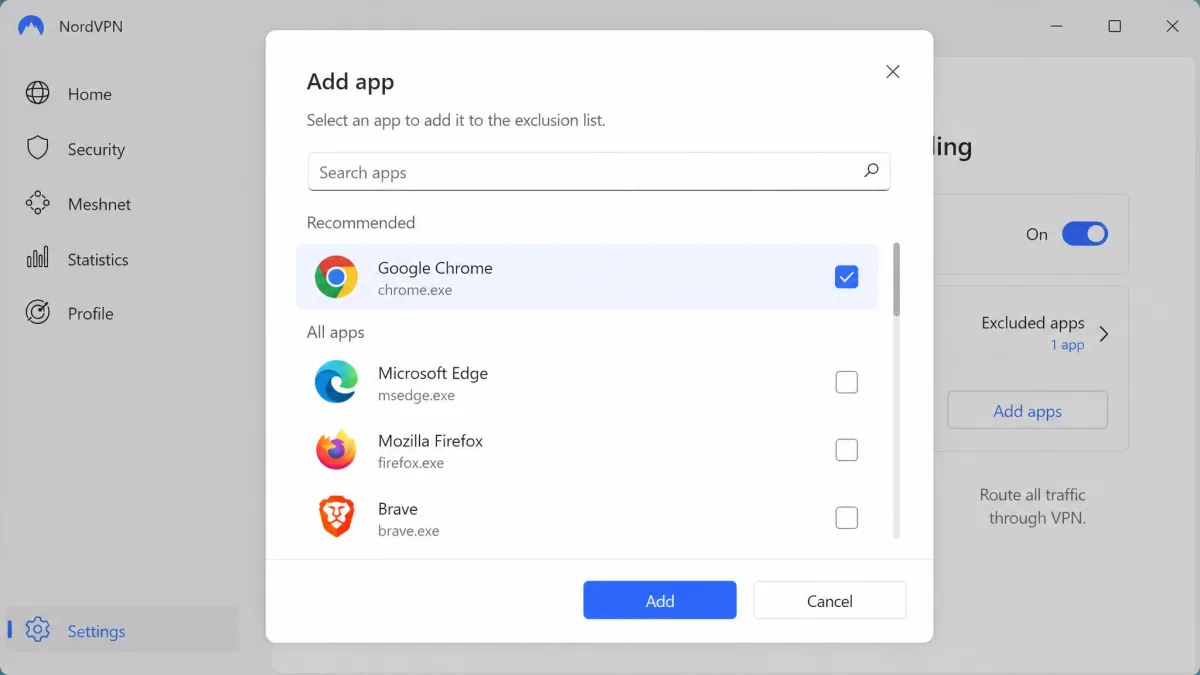Check the Microsoft Edge checkbox

[846, 382]
